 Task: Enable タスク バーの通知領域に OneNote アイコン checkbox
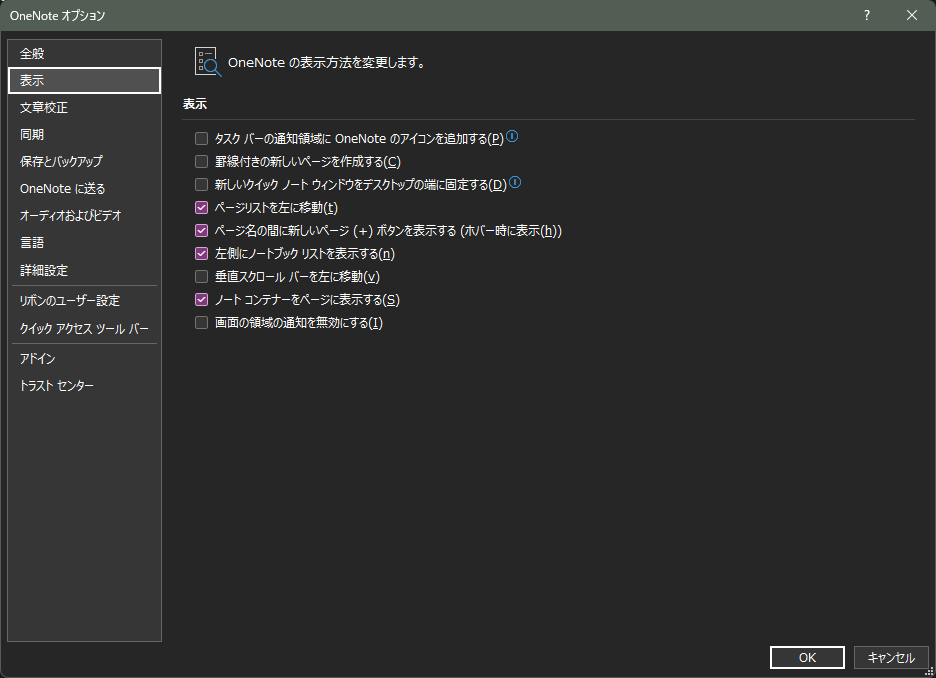(x=202, y=139)
